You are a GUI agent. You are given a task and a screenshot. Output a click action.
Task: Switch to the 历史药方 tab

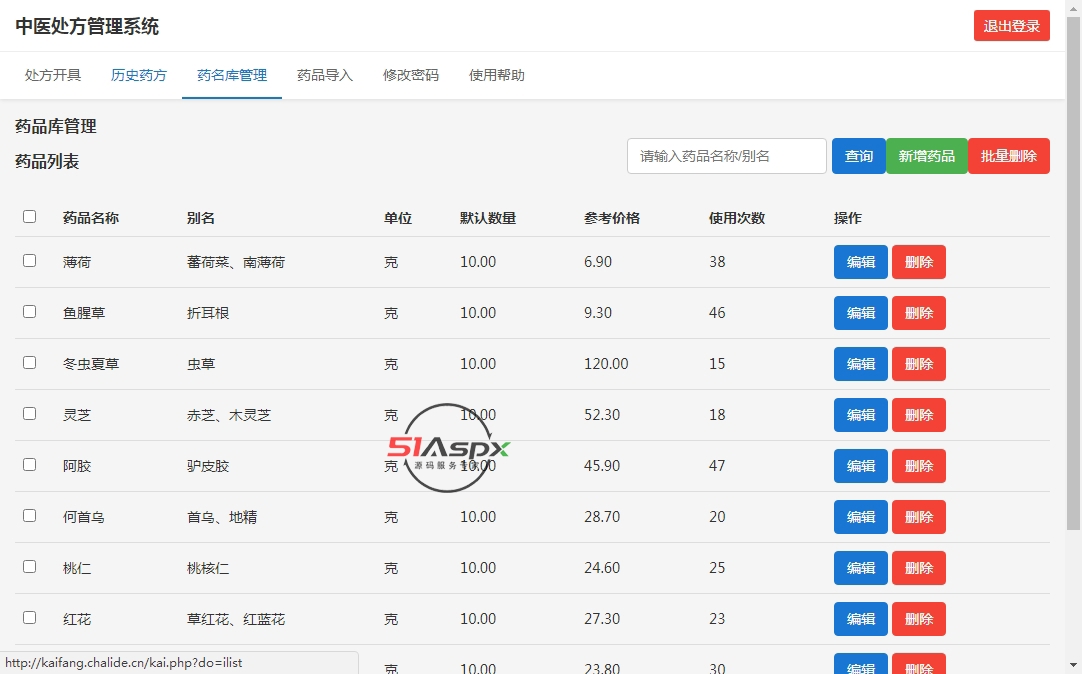click(x=139, y=75)
